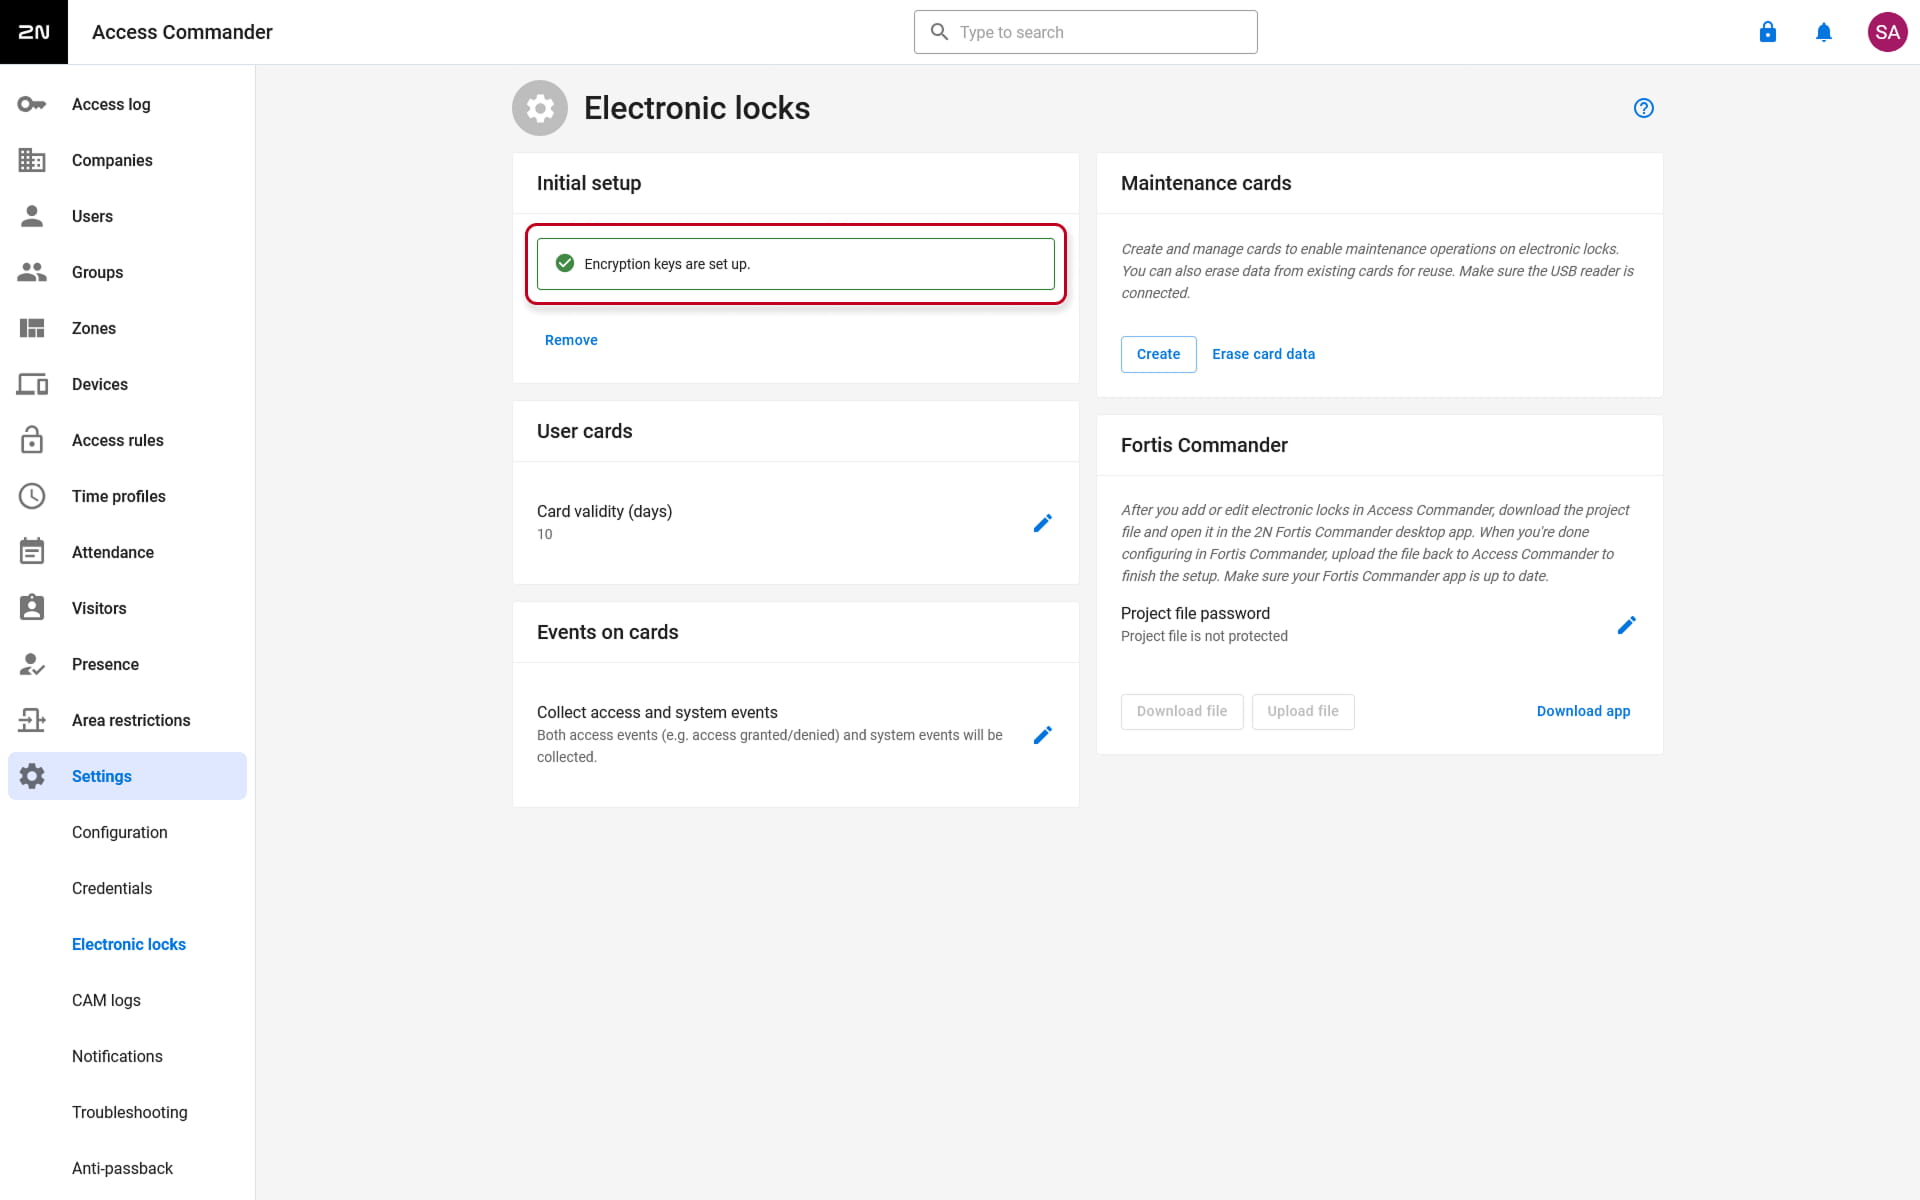Open Attendance section
The width and height of the screenshot is (1920, 1200).
pos(127,552)
